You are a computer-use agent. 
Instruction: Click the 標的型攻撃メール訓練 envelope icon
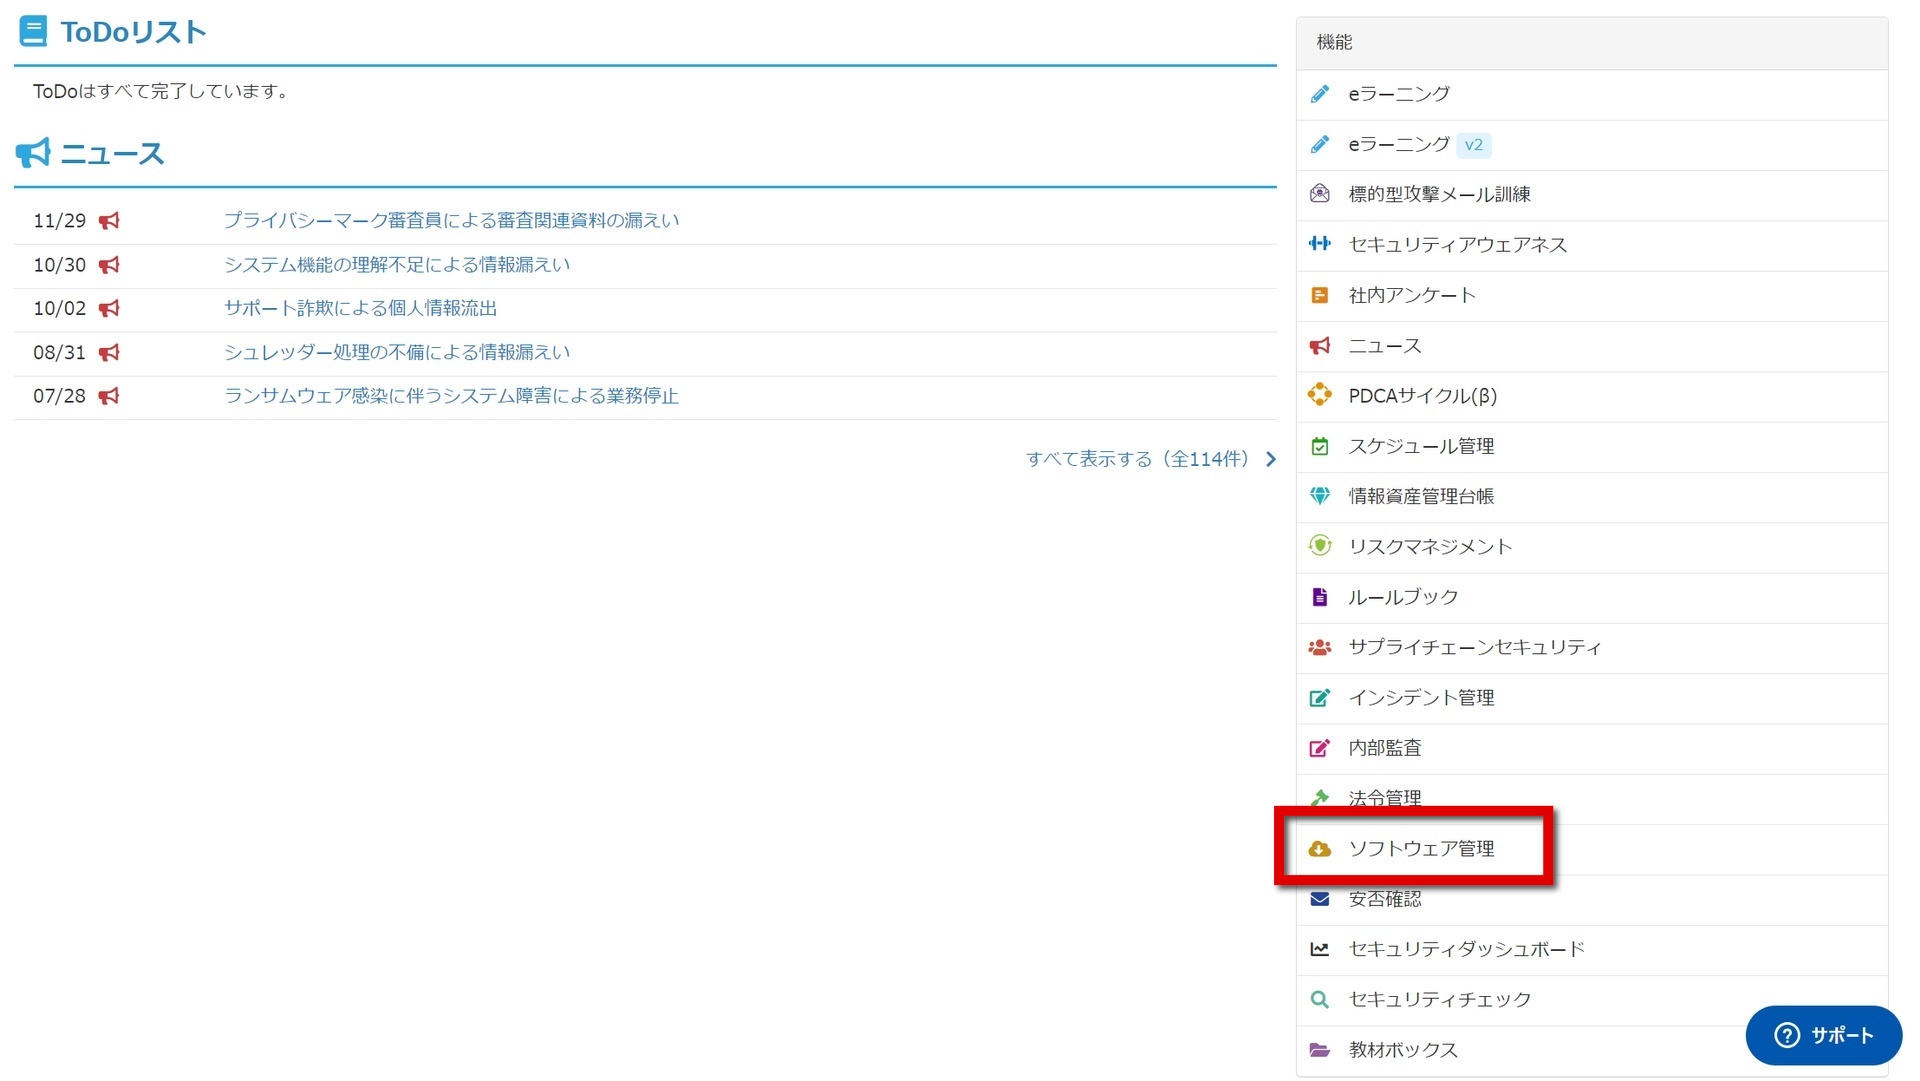coord(1320,194)
